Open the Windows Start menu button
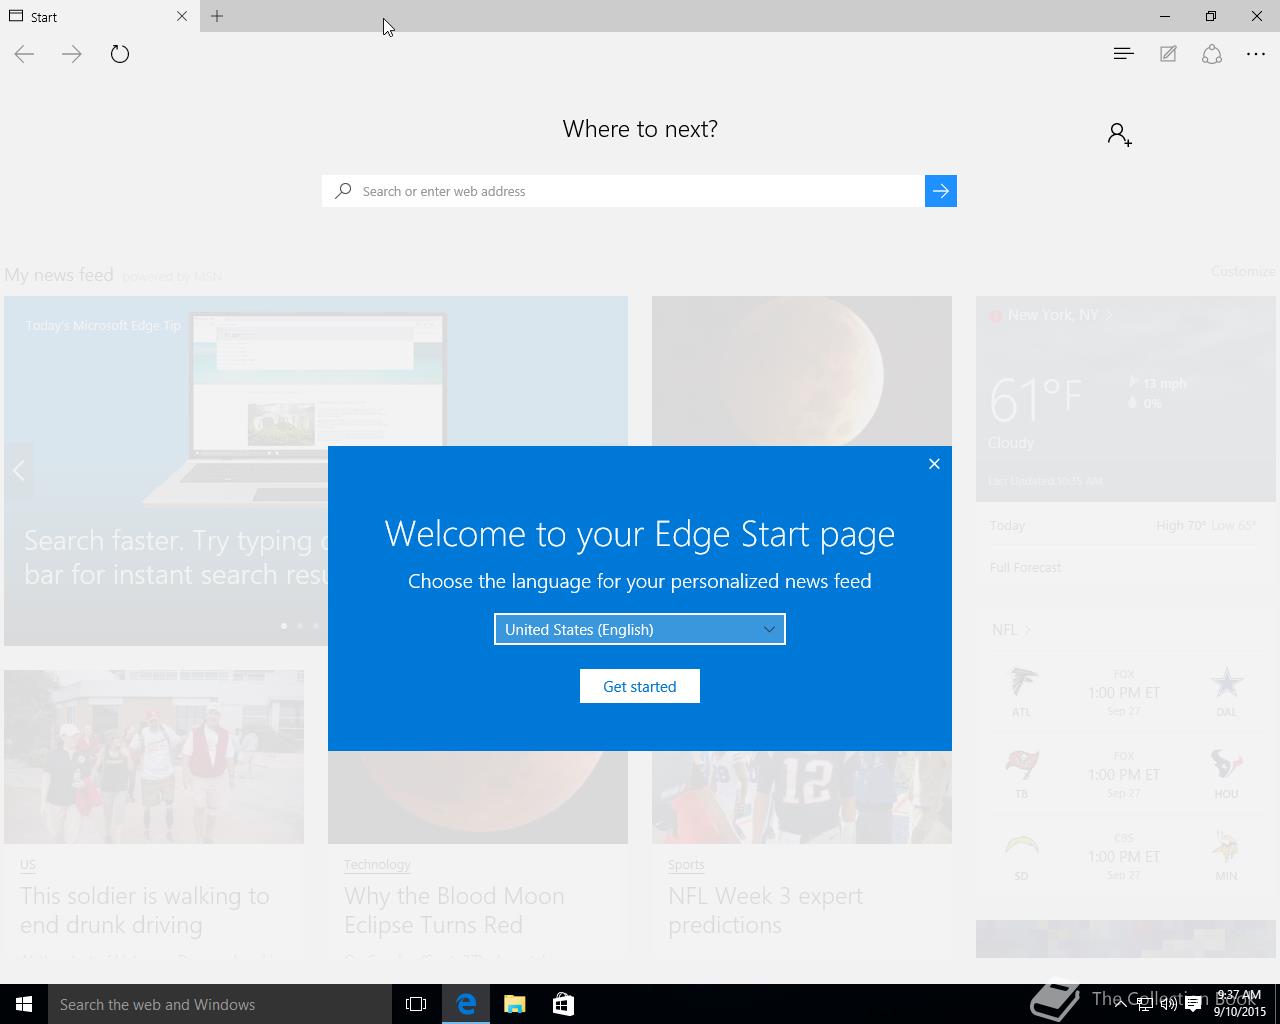Image resolution: width=1280 pixels, height=1024 pixels. (x=24, y=1004)
